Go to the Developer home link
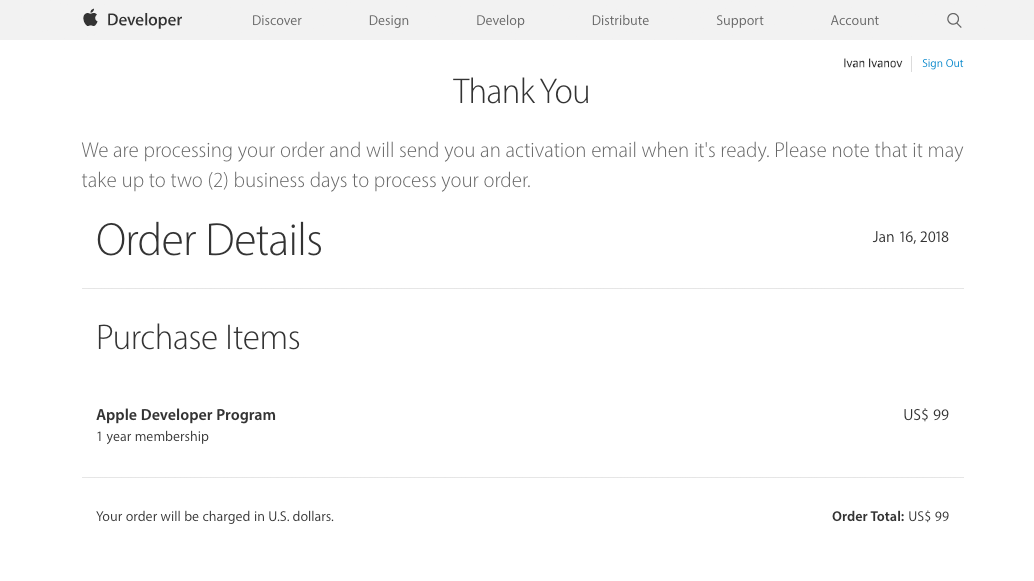The height and width of the screenshot is (581, 1034). (x=144, y=20)
